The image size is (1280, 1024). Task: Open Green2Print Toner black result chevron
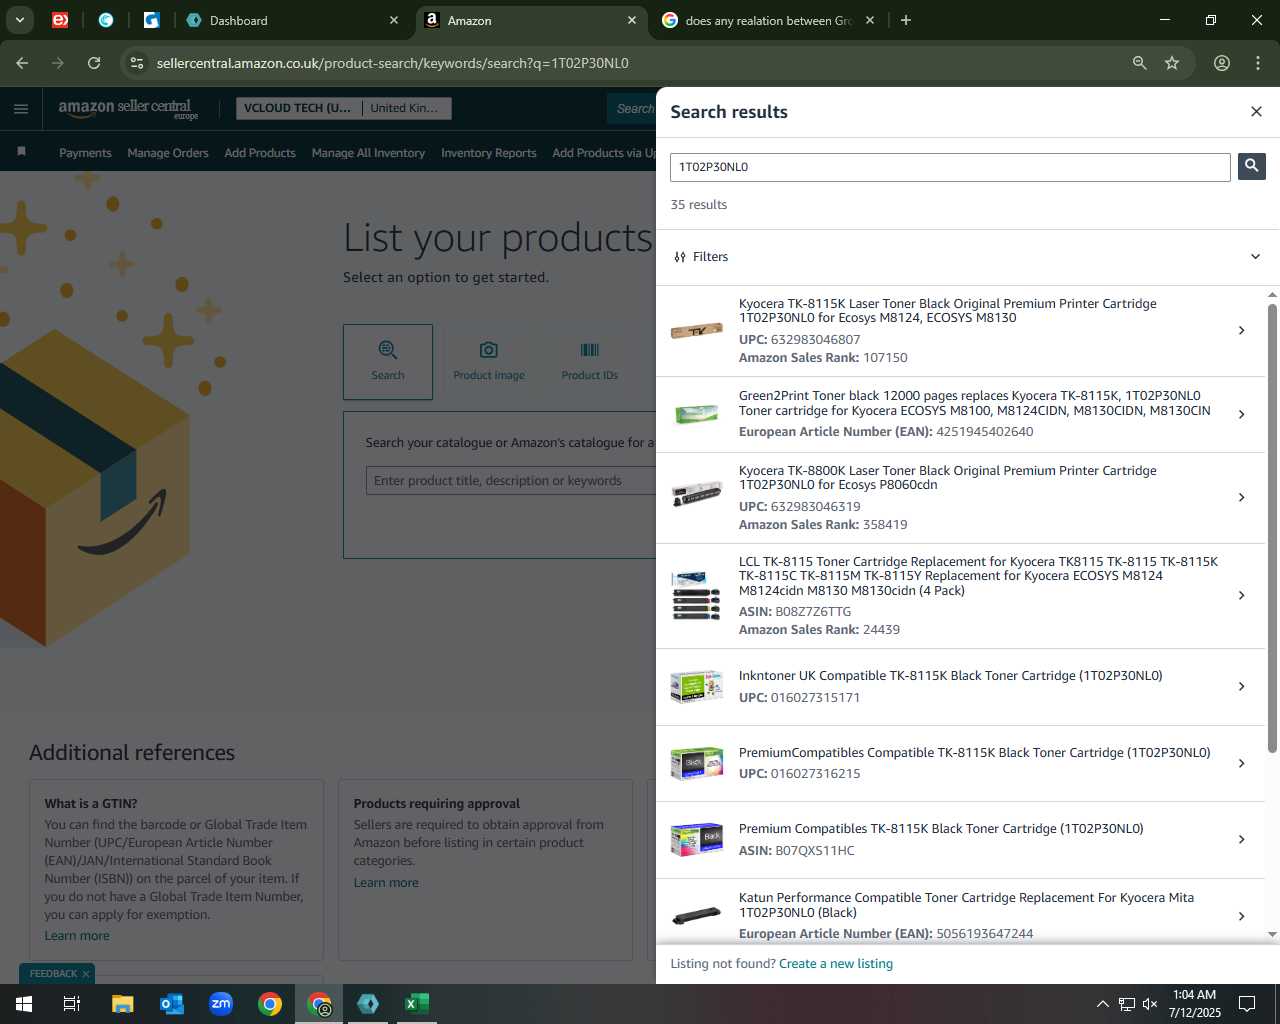1241,414
